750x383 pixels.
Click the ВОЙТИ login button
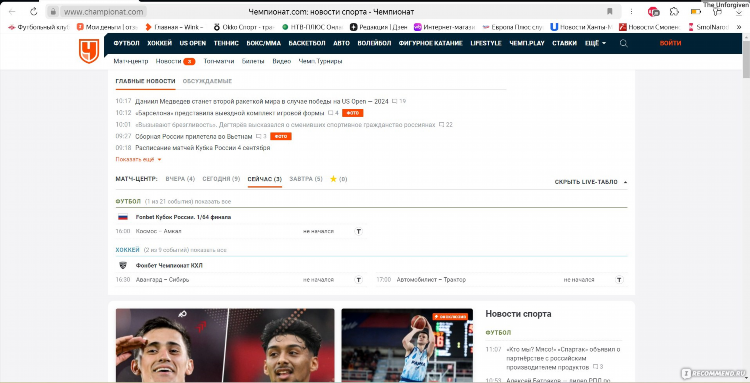670,43
